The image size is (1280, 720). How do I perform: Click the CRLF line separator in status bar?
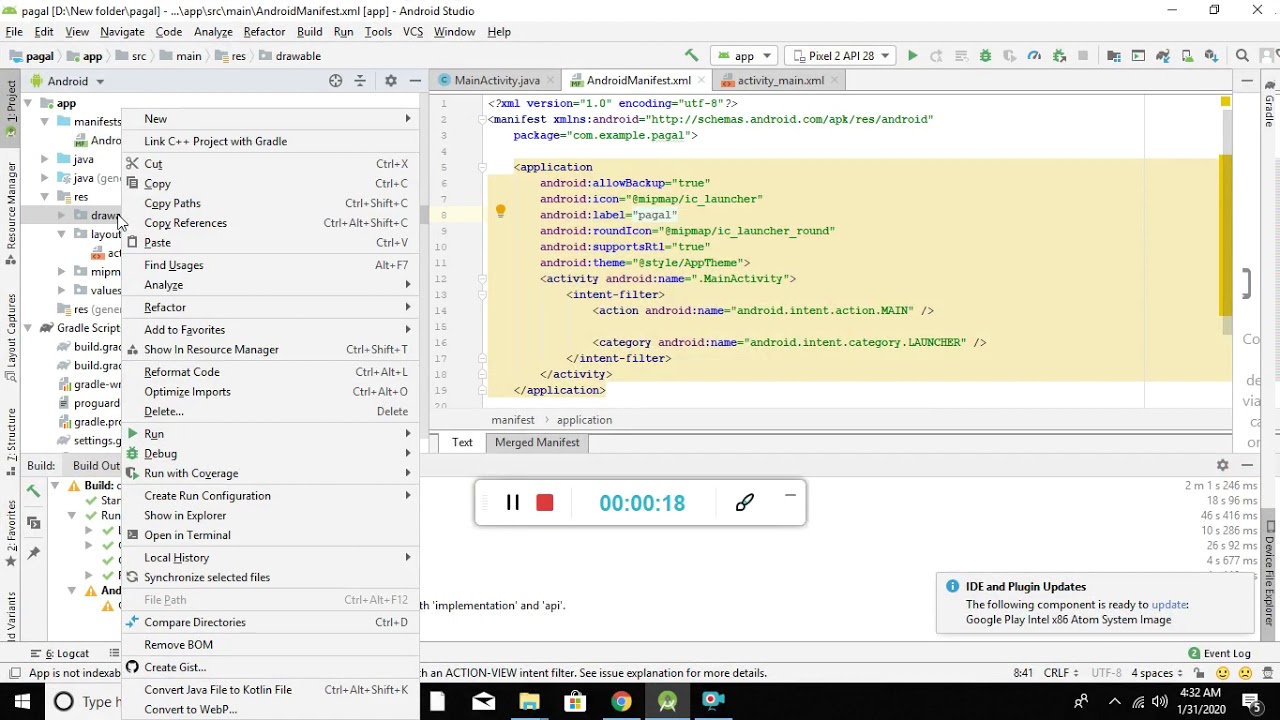[1062, 673]
